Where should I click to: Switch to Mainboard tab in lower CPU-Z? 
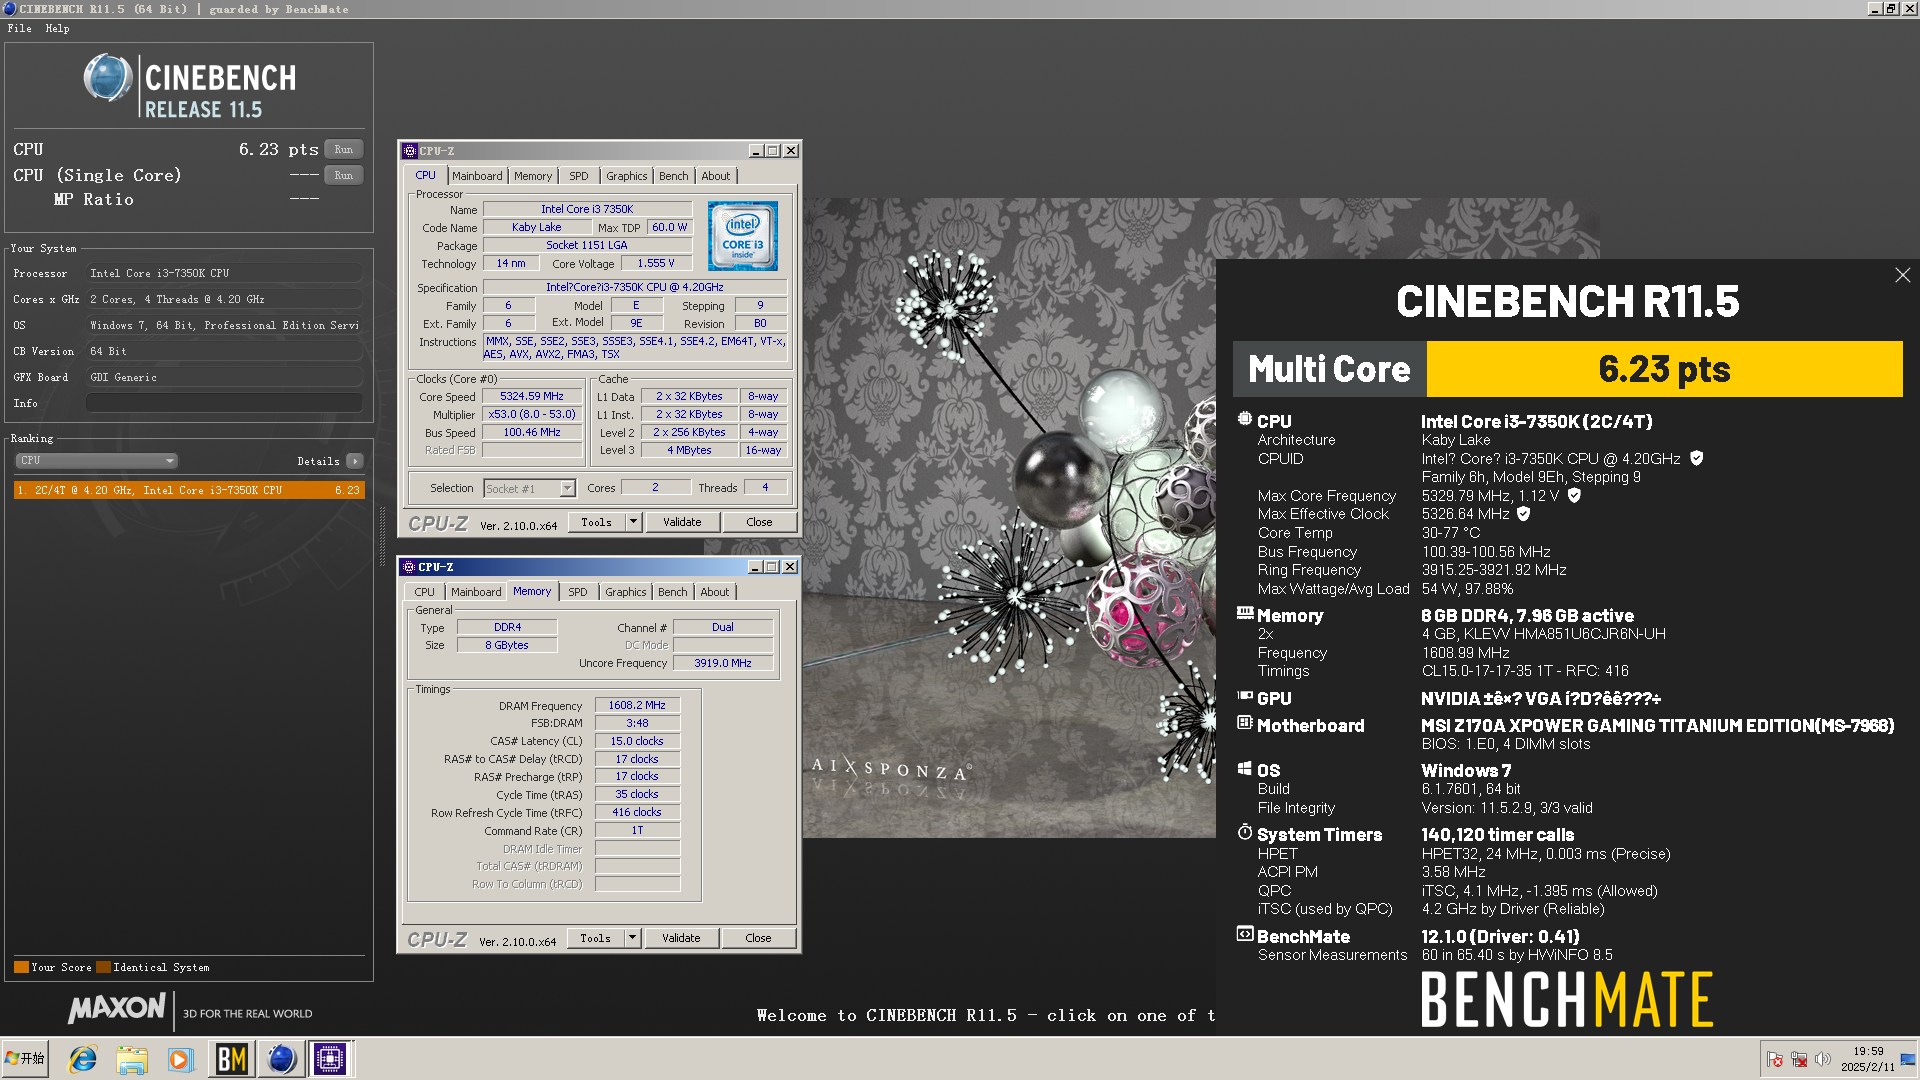tap(476, 592)
